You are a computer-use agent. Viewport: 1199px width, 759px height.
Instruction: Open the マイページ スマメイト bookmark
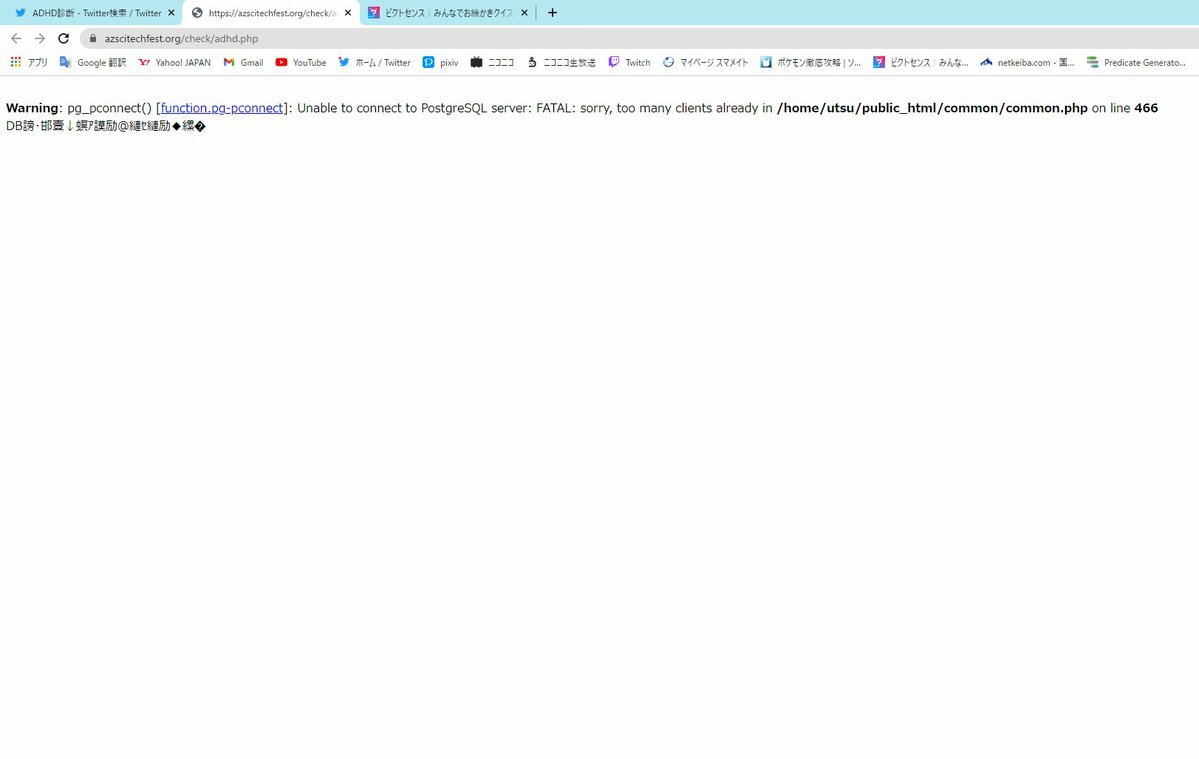(x=705, y=63)
